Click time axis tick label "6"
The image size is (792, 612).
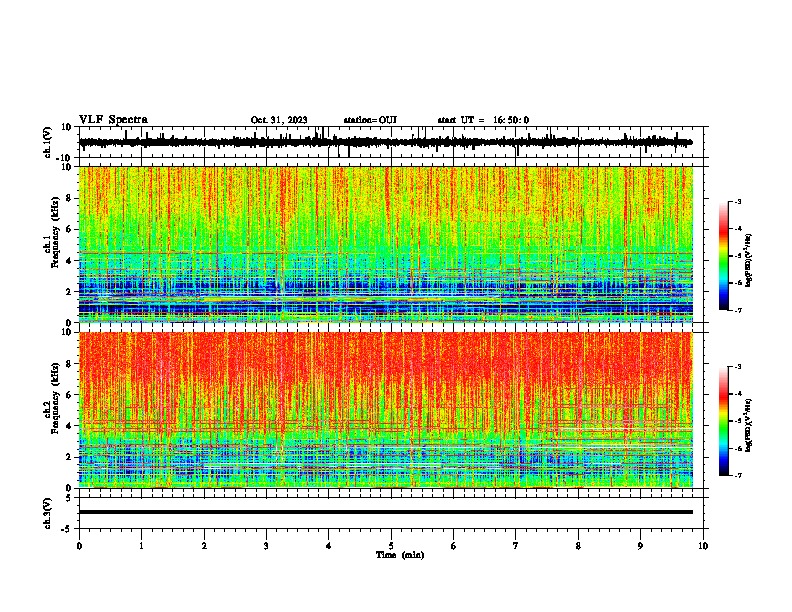coord(454,546)
